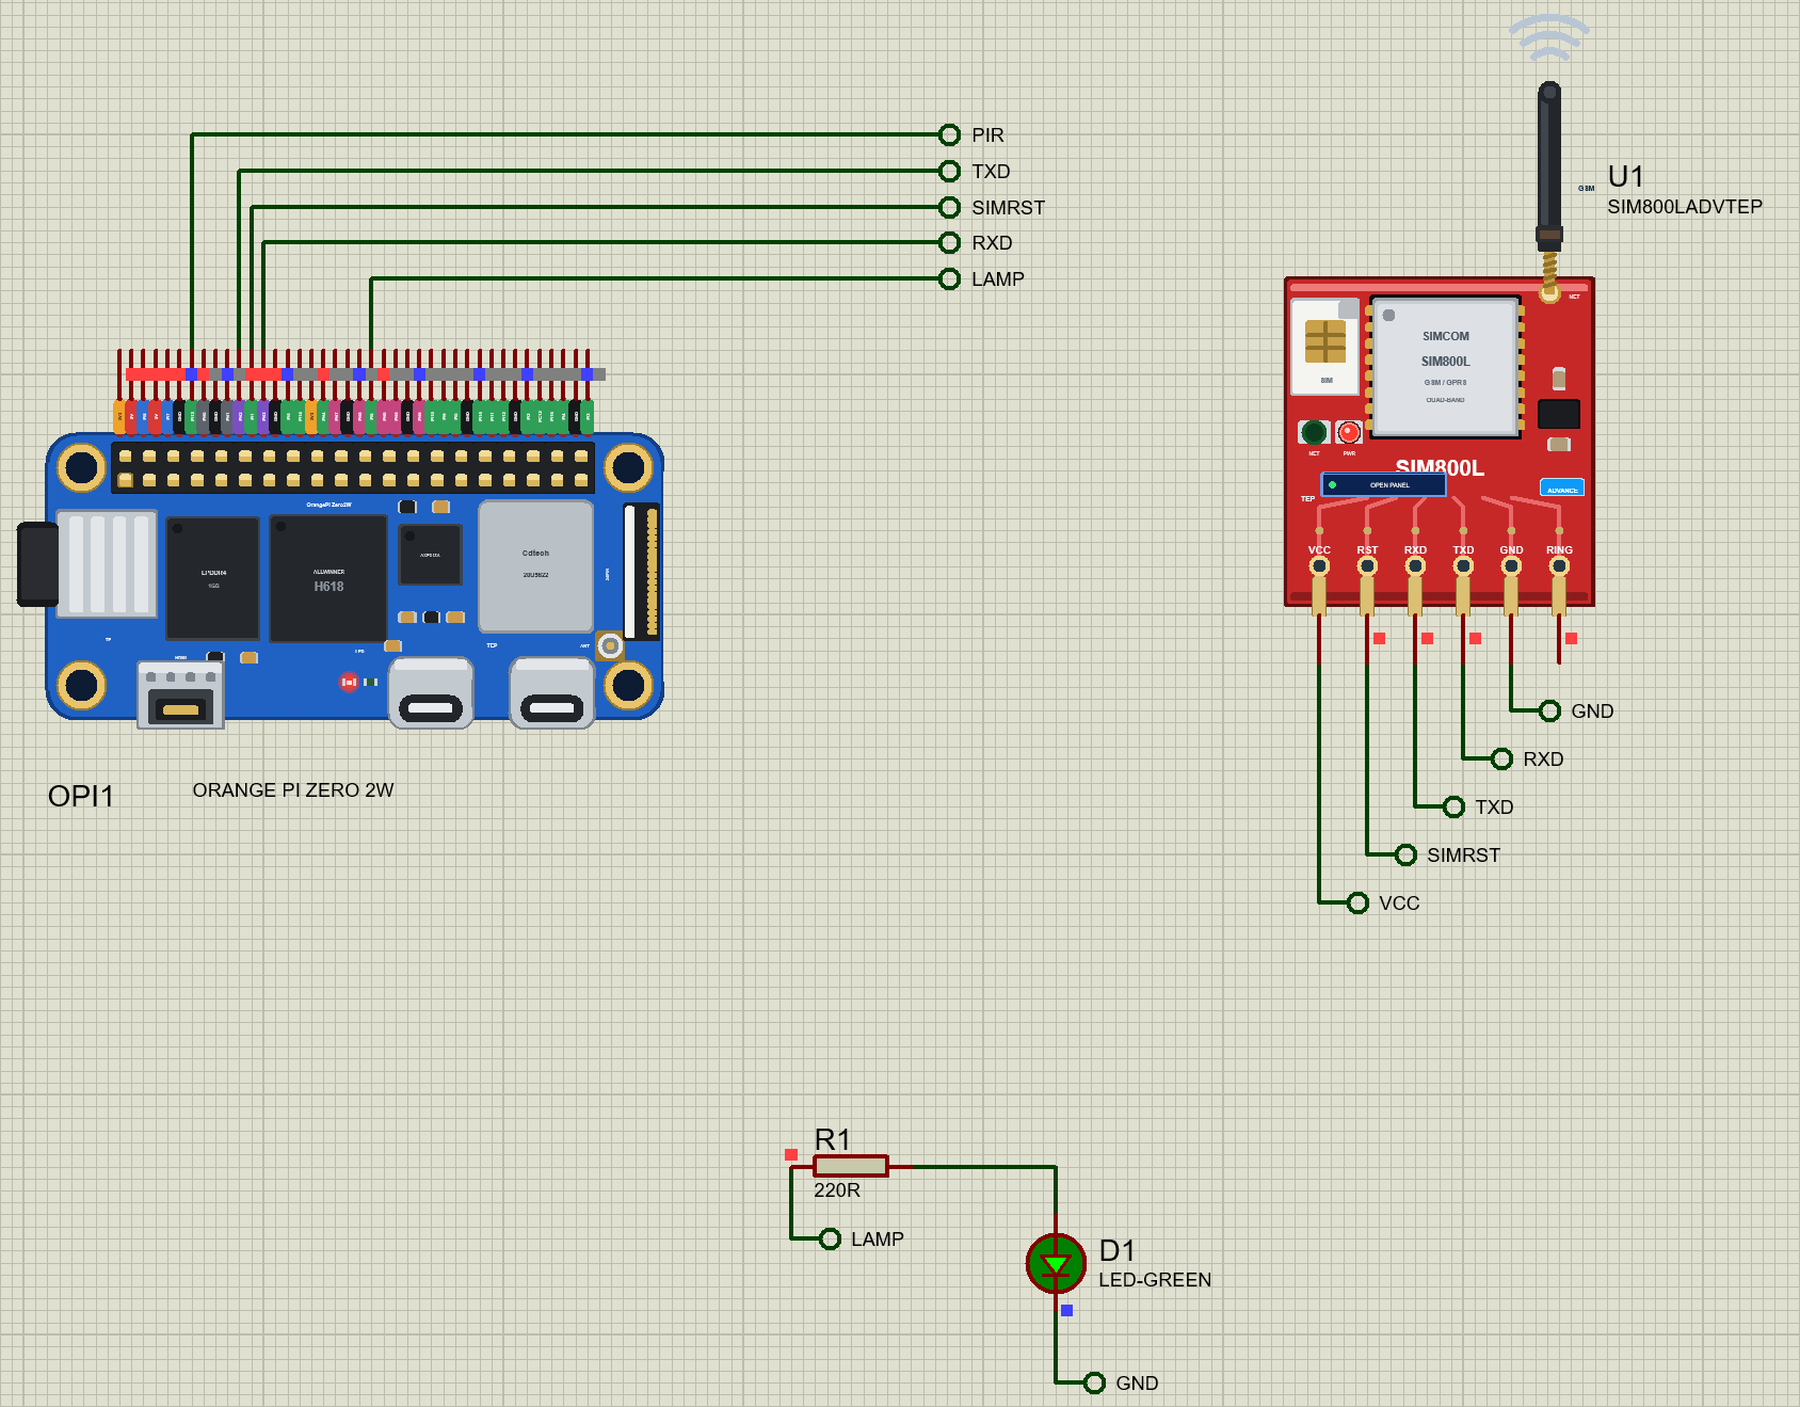Click the SIM card slot on SIM800L
Viewport: 1800px width, 1407px height.
[1325, 346]
